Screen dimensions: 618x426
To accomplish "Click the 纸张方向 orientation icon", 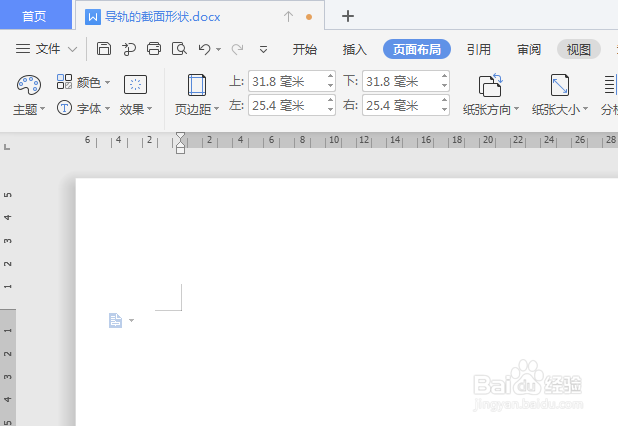I will [x=491, y=85].
